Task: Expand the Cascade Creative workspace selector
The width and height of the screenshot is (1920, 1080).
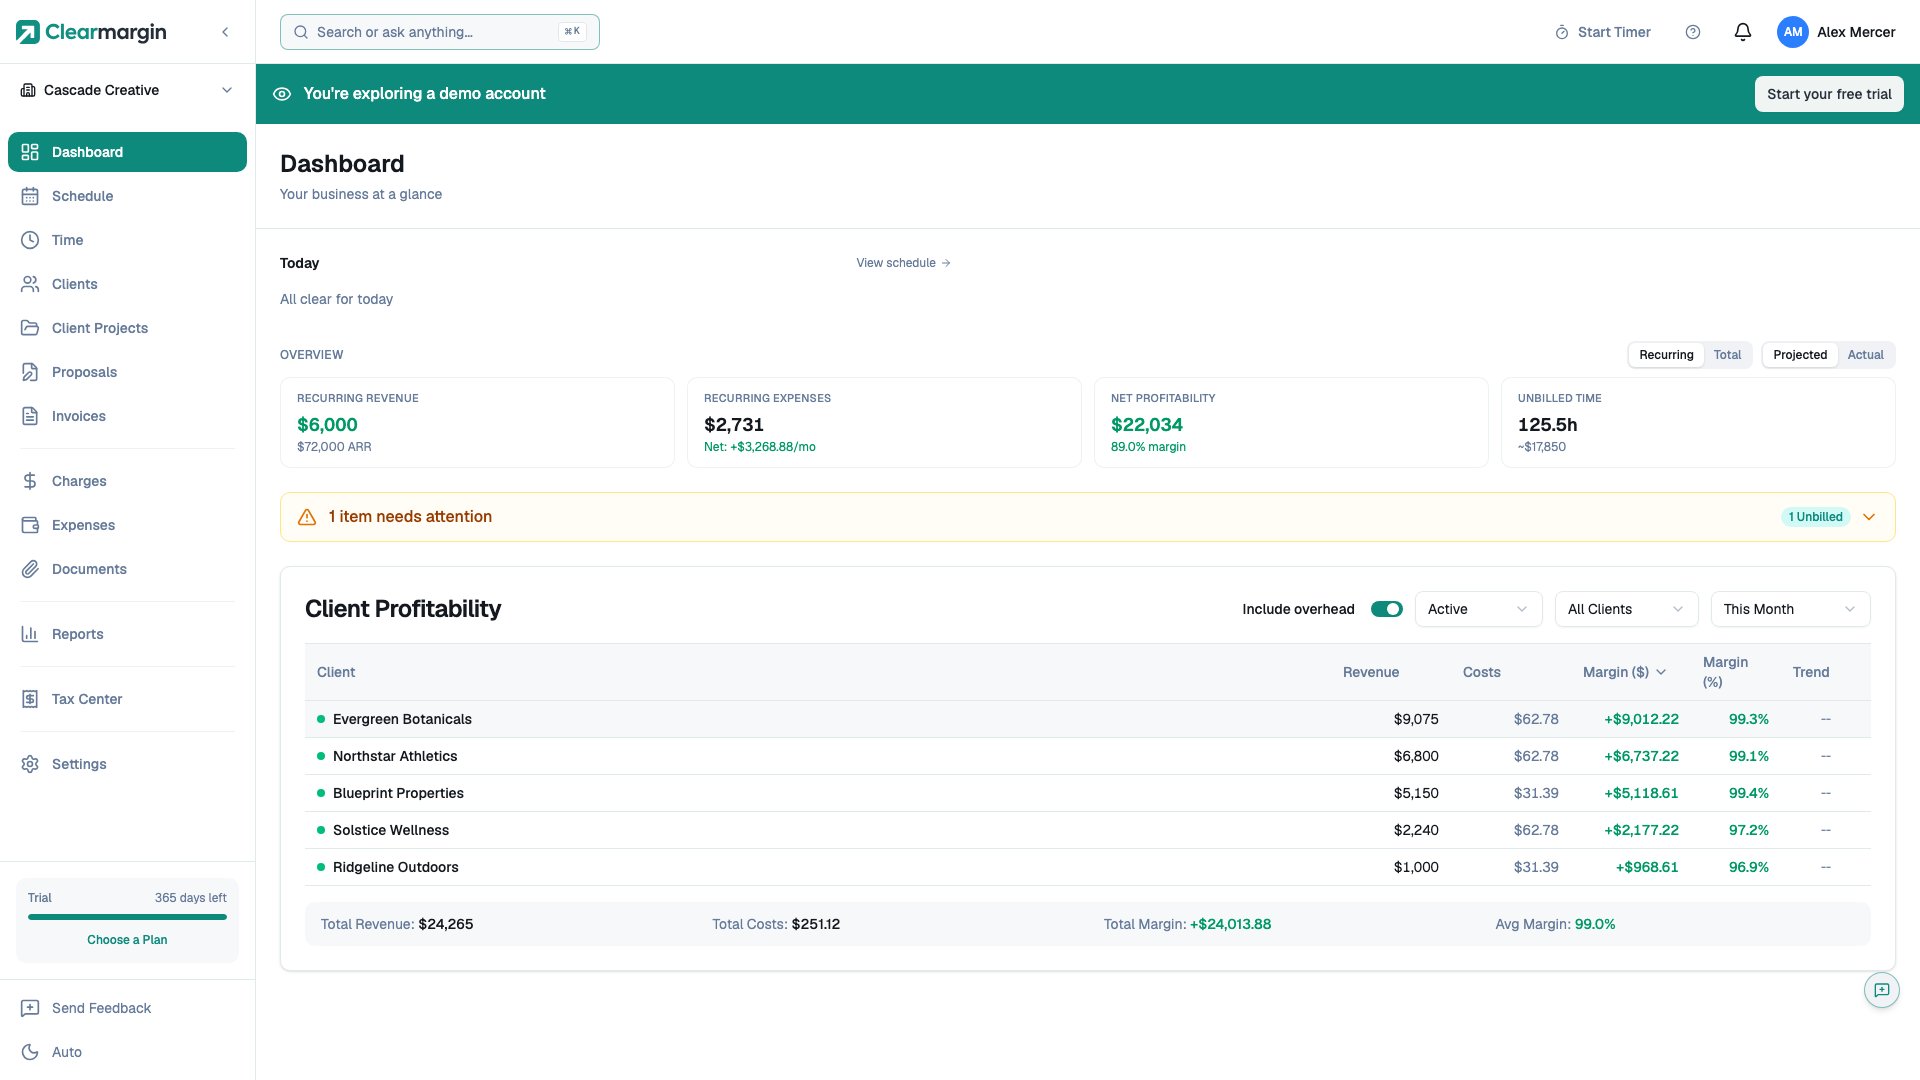Action: coord(127,90)
